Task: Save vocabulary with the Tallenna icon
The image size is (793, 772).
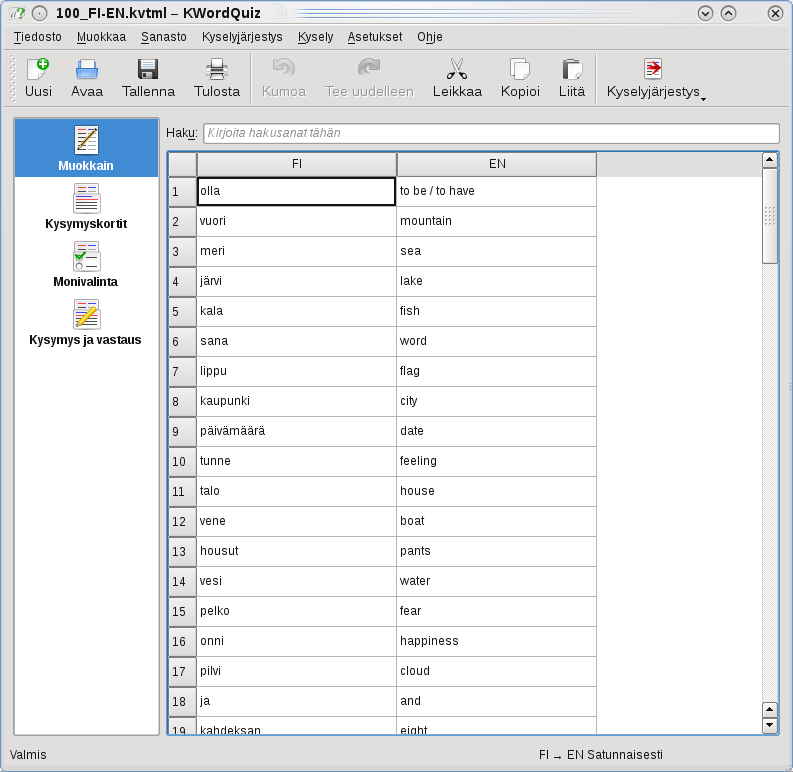Action: click(148, 69)
